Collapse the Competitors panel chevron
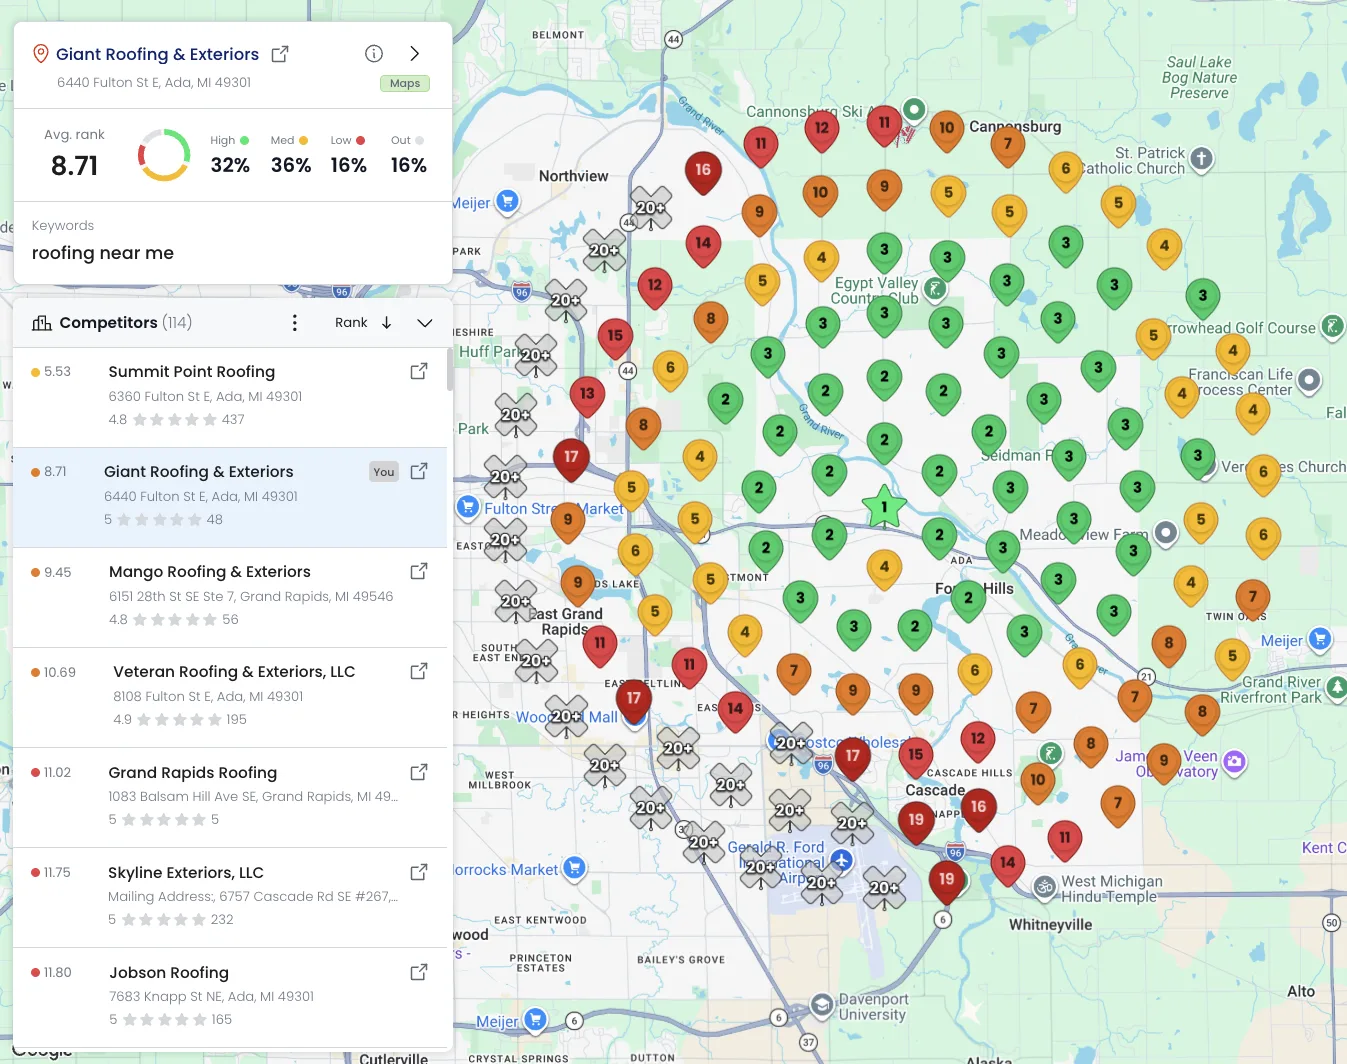 tap(425, 323)
